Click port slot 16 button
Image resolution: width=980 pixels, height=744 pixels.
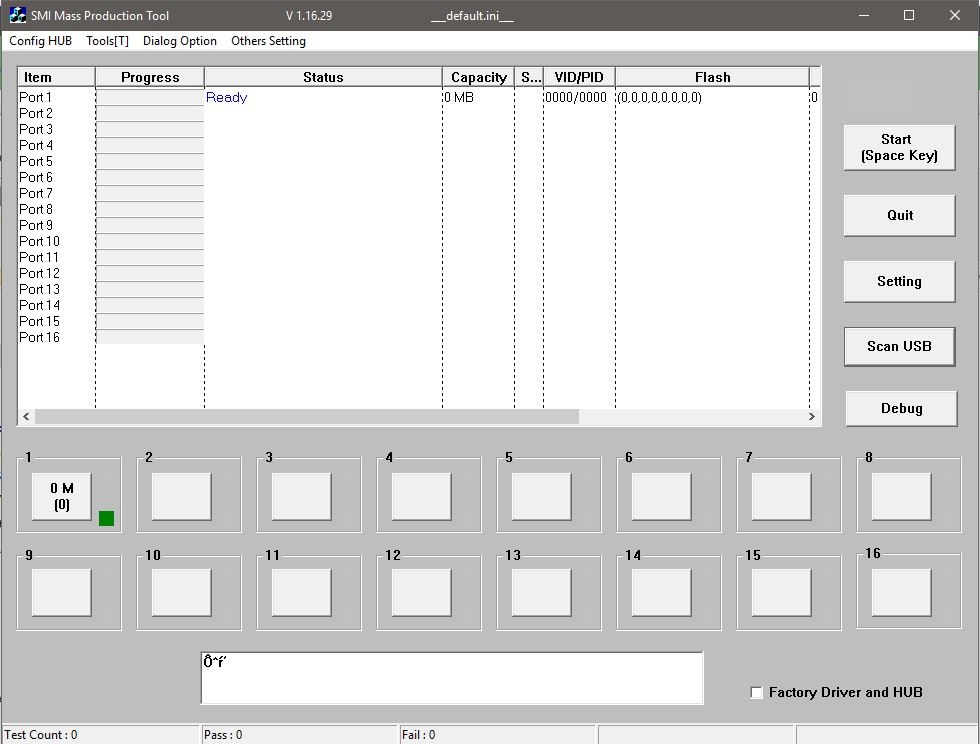[901, 593]
